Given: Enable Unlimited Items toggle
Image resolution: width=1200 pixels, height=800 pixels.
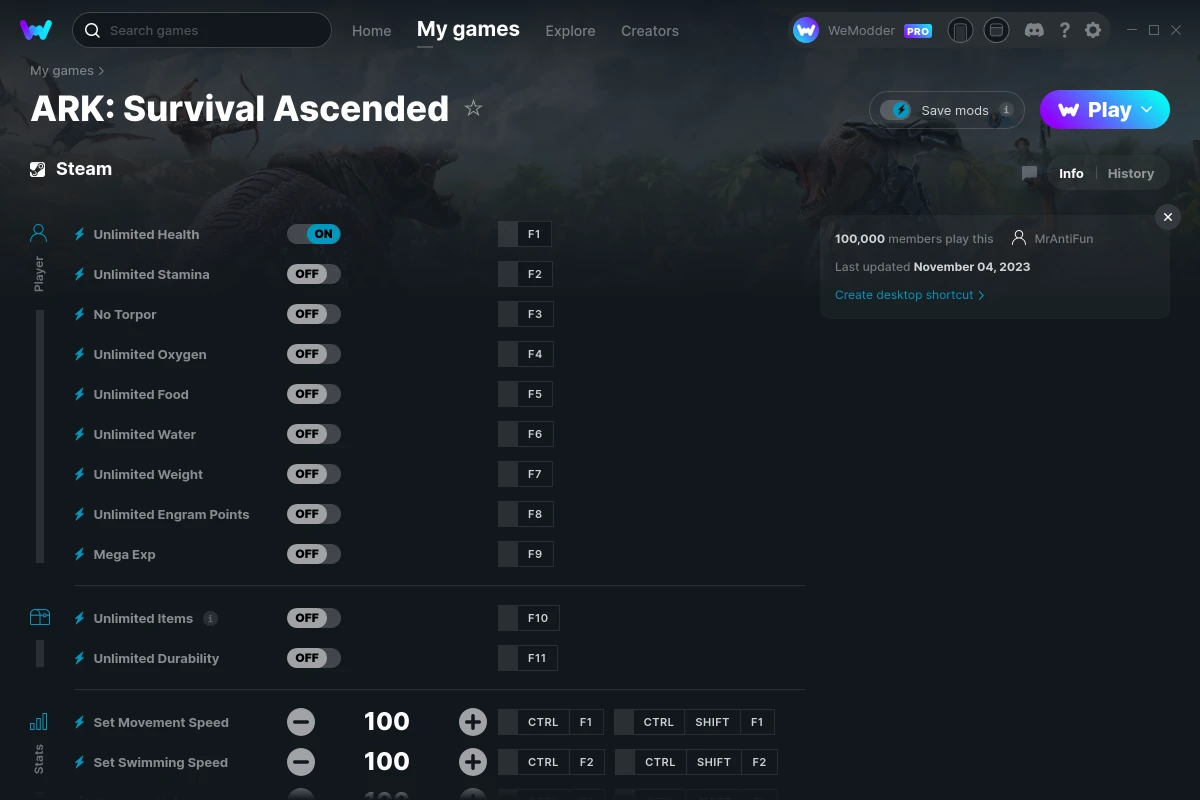Looking at the screenshot, I should (314, 618).
